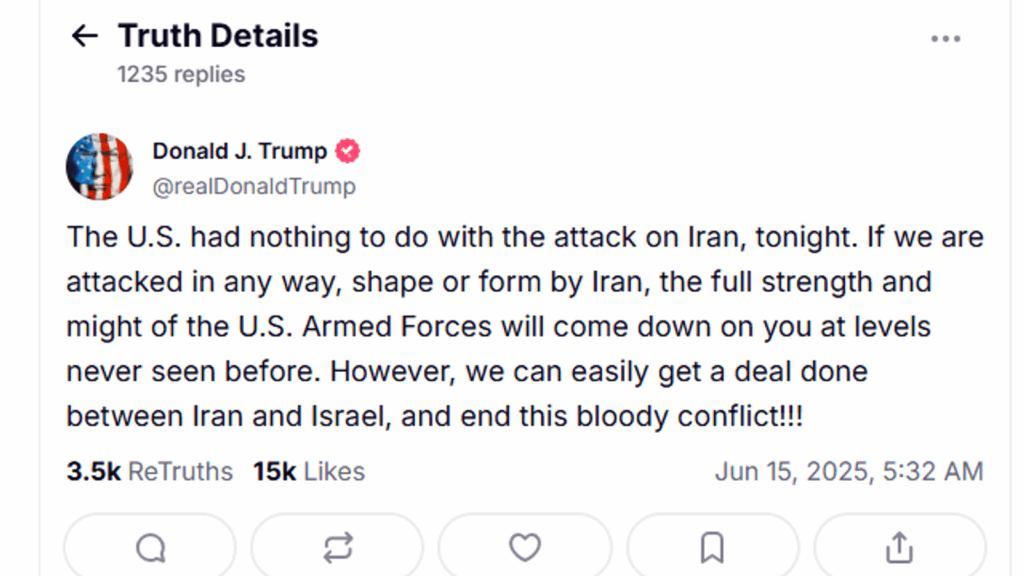Click the first line of the post text
This screenshot has height=576, width=1024.
click(x=524, y=238)
